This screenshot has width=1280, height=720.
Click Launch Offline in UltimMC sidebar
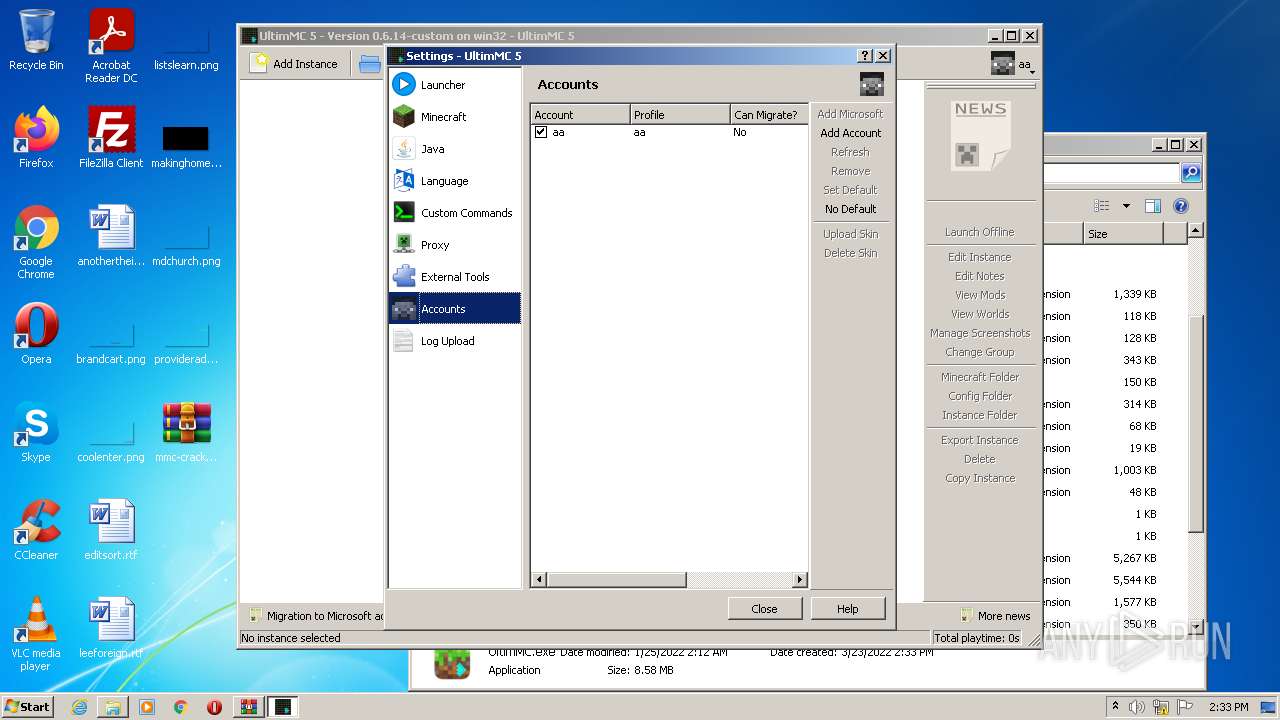(979, 232)
